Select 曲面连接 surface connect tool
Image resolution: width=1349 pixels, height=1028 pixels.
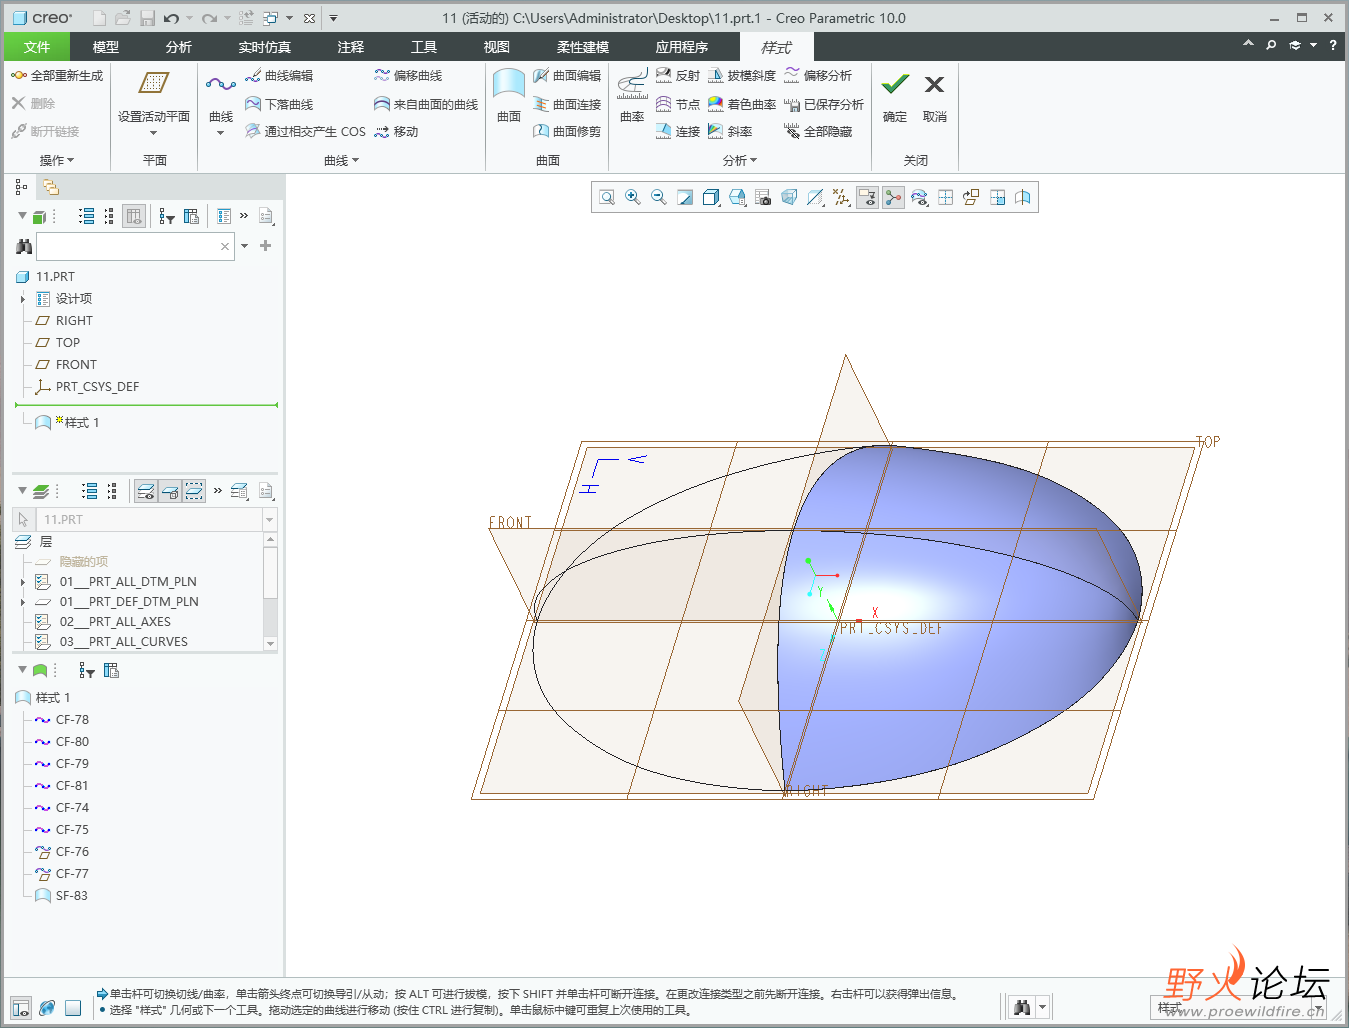567,104
